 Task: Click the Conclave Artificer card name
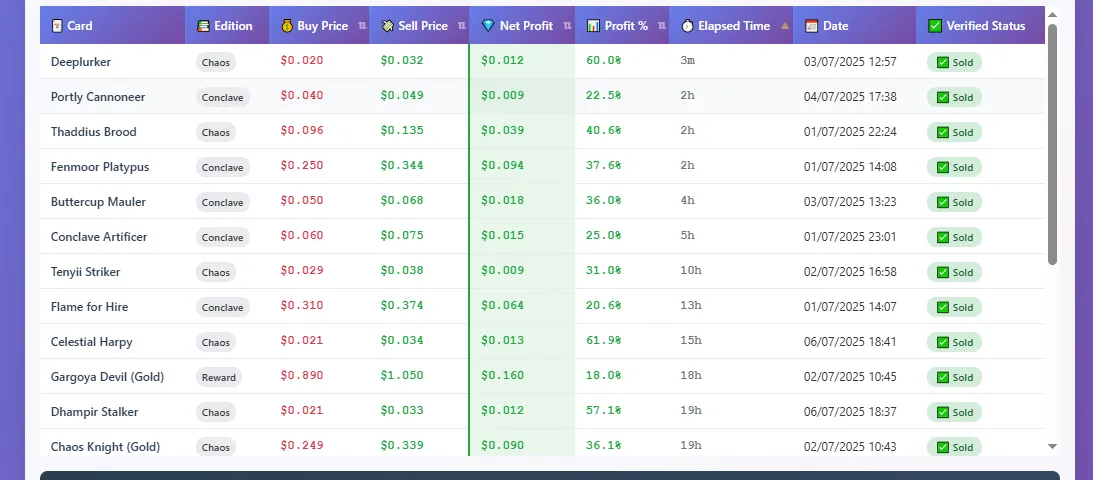(99, 237)
